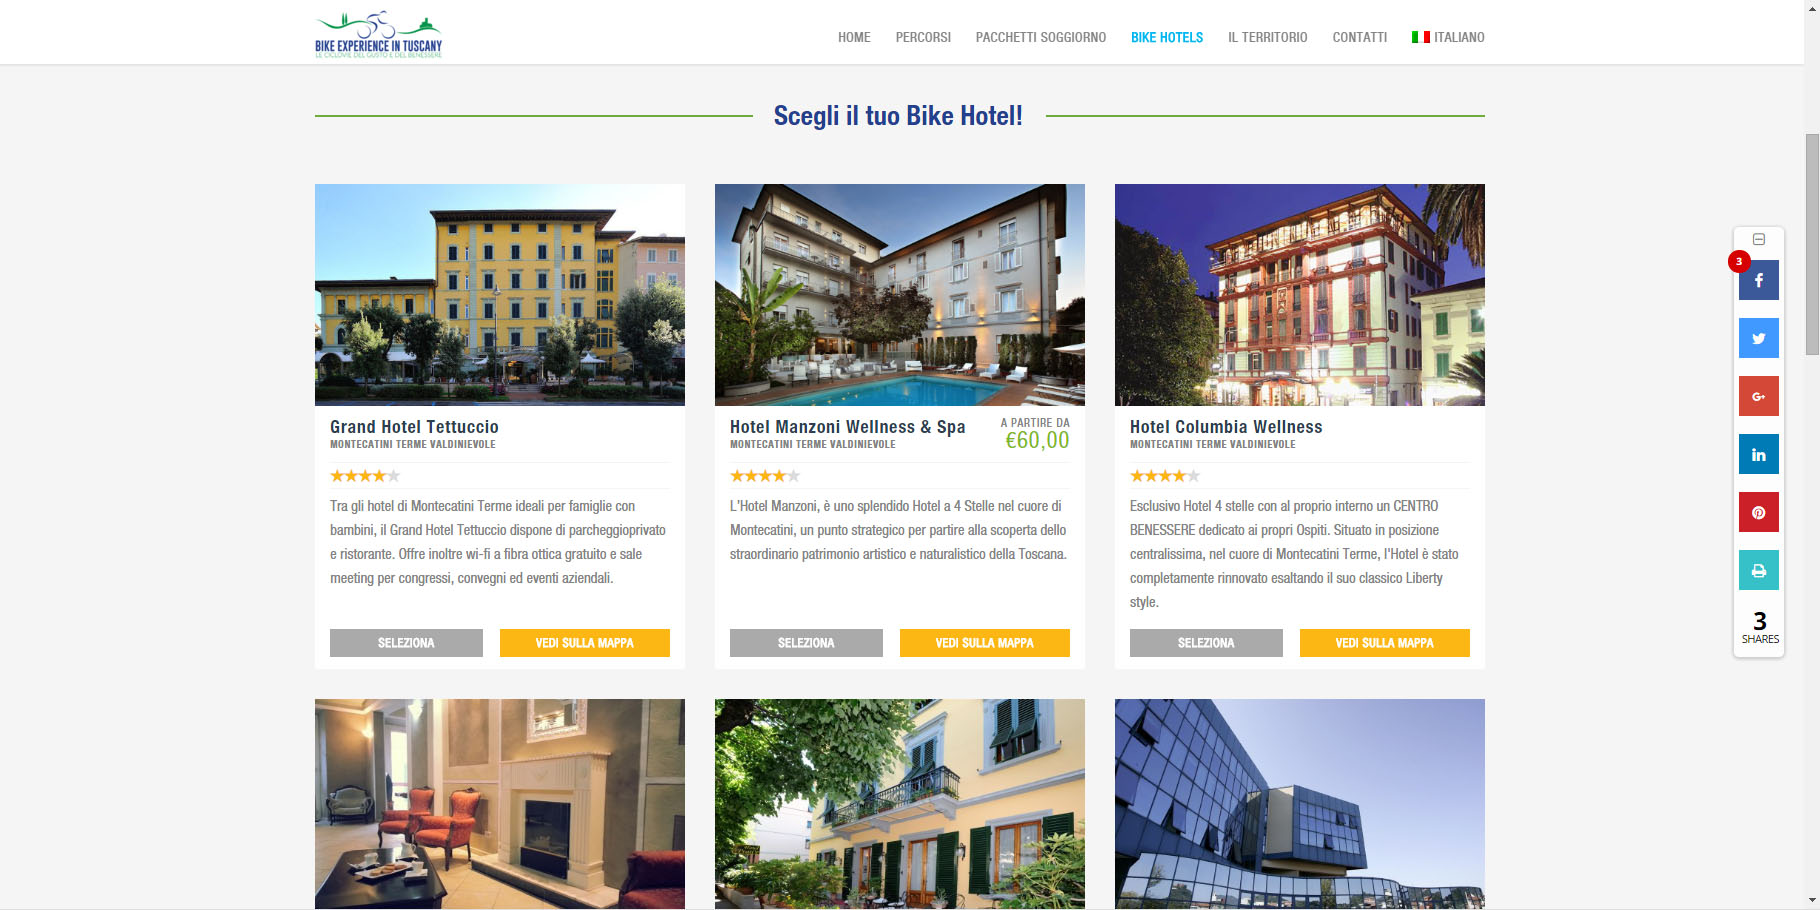This screenshot has height=910, width=1820.
Task: Pin page with Pinterest icon
Action: point(1758,512)
